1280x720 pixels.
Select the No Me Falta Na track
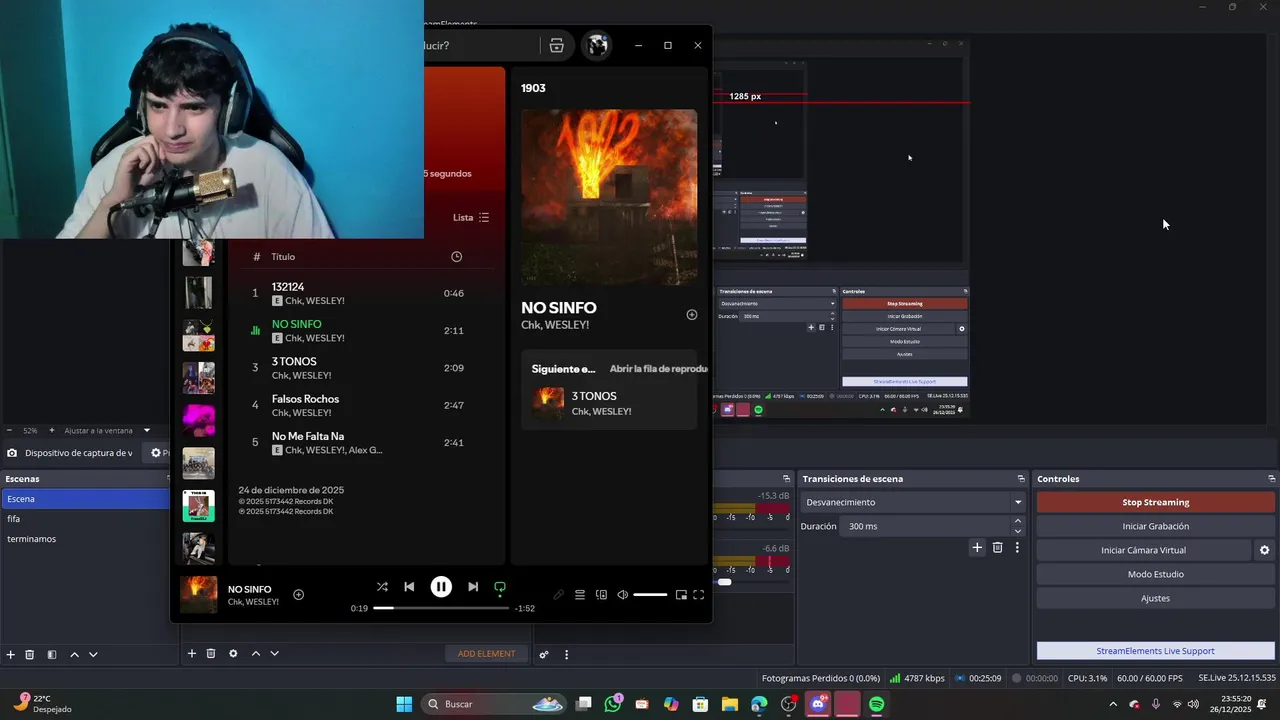click(x=367, y=443)
